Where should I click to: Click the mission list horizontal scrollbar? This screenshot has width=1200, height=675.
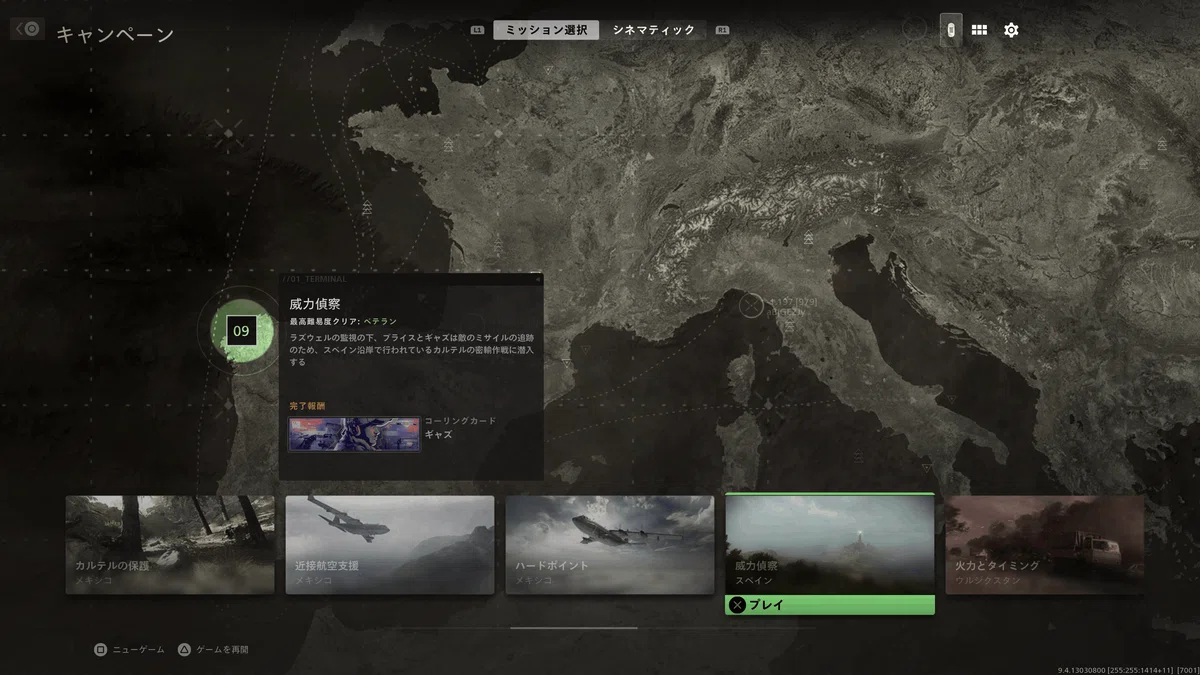coord(574,628)
